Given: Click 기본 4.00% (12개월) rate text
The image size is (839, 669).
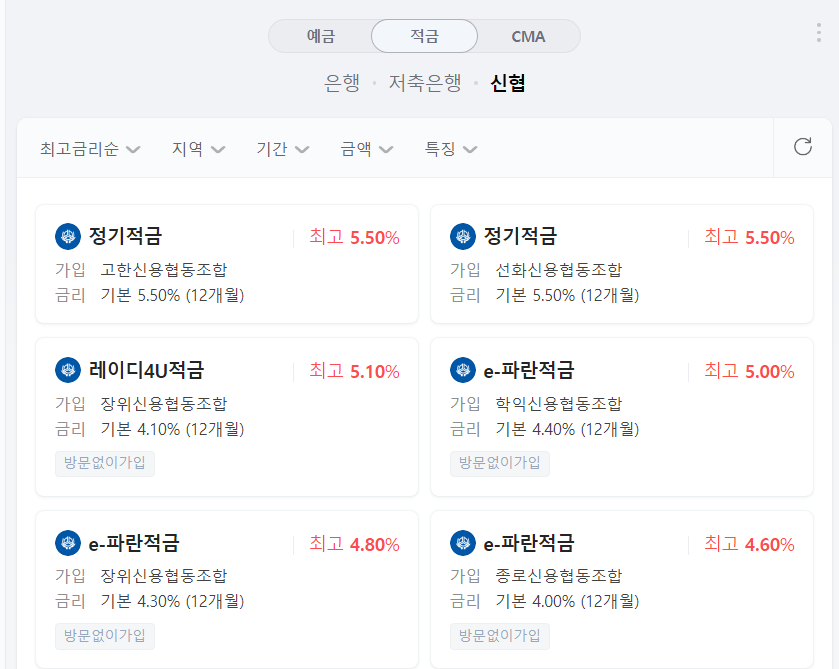Looking at the screenshot, I should (x=567, y=602).
